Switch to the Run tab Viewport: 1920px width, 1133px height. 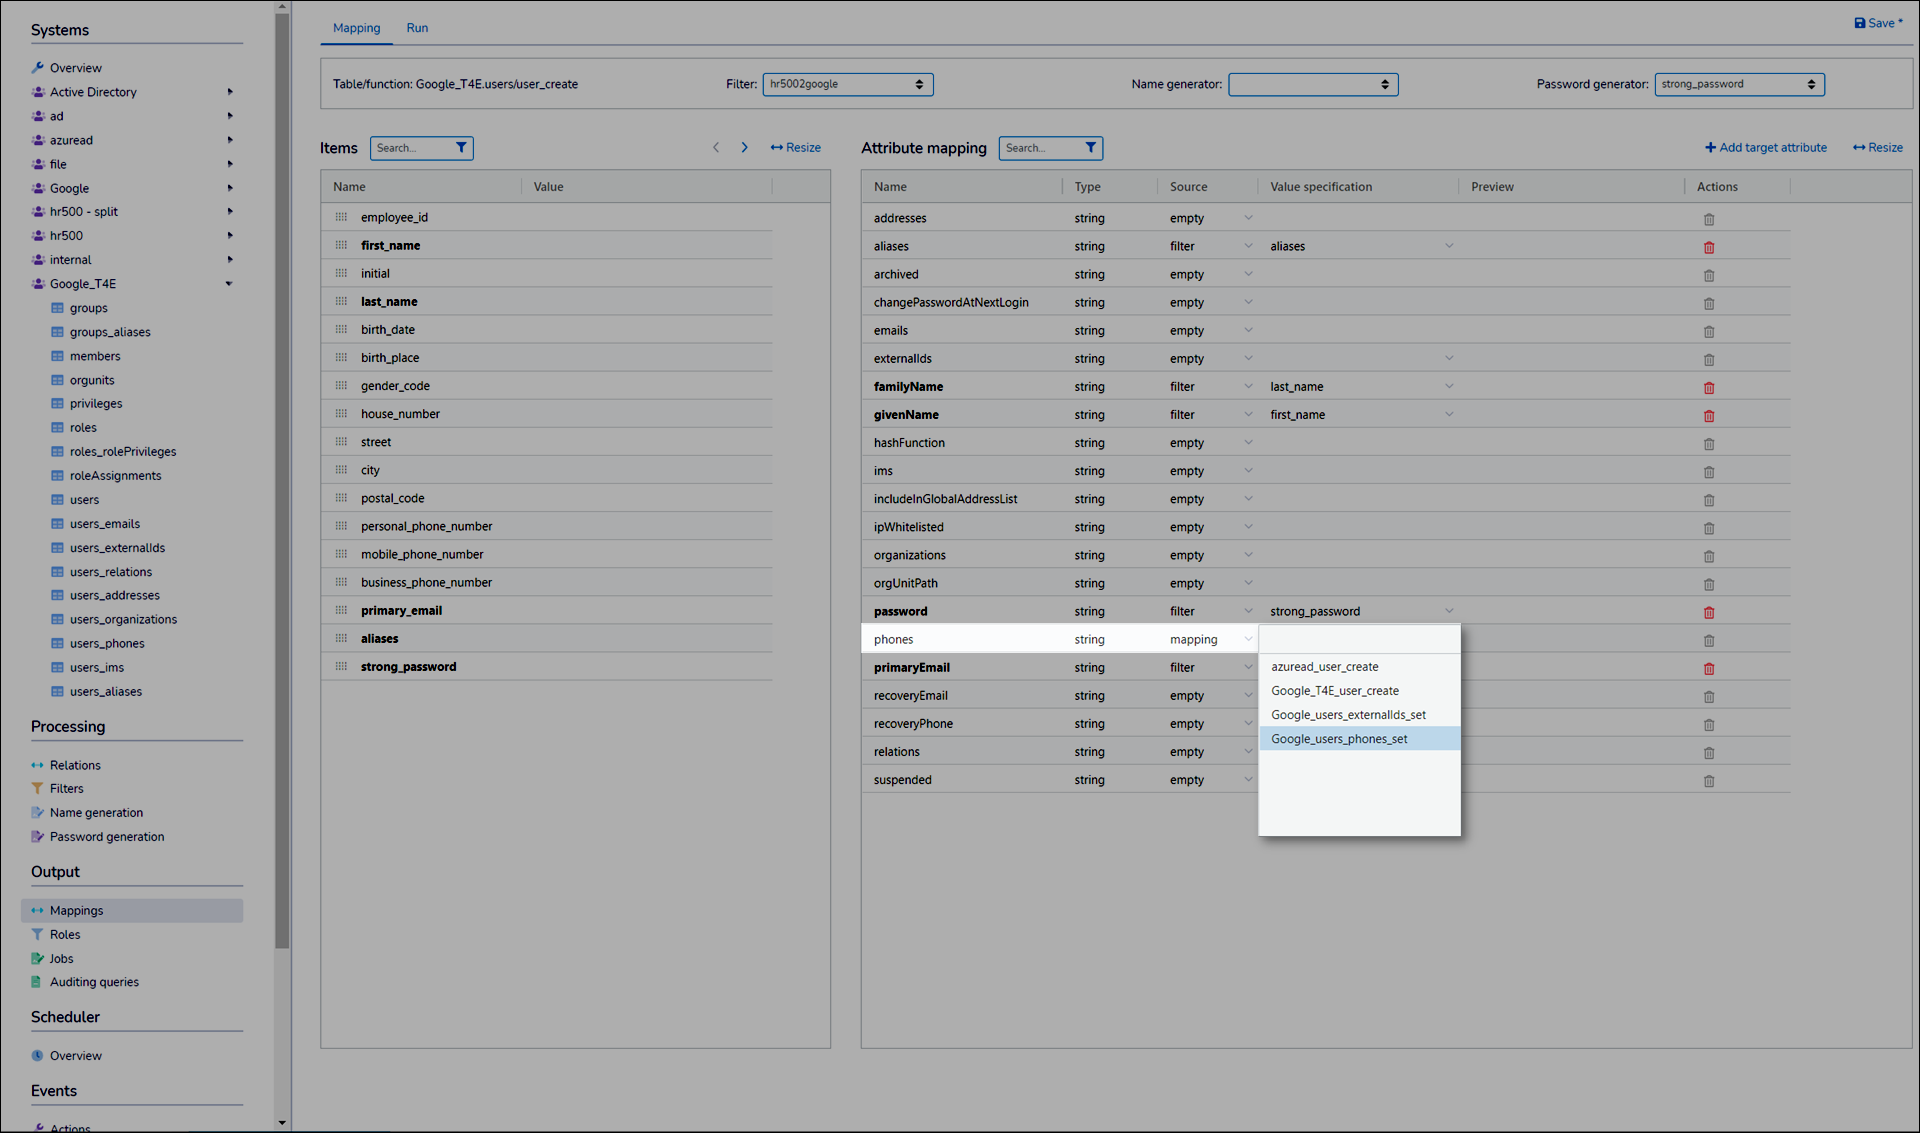[x=417, y=28]
